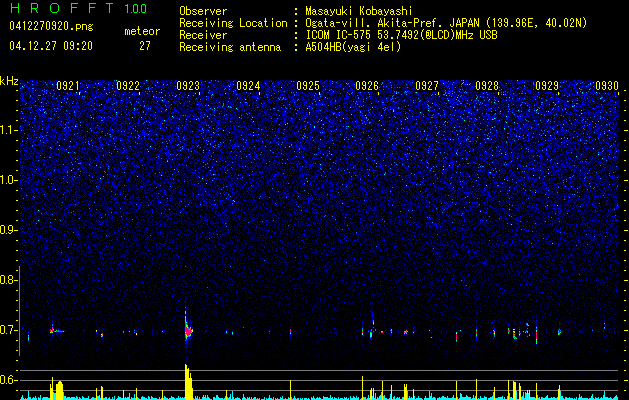Image resolution: width=629 pixels, height=400 pixels.
Task: Select the file name 0412270920.png
Action: pyautogui.click(x=51, y=26)
